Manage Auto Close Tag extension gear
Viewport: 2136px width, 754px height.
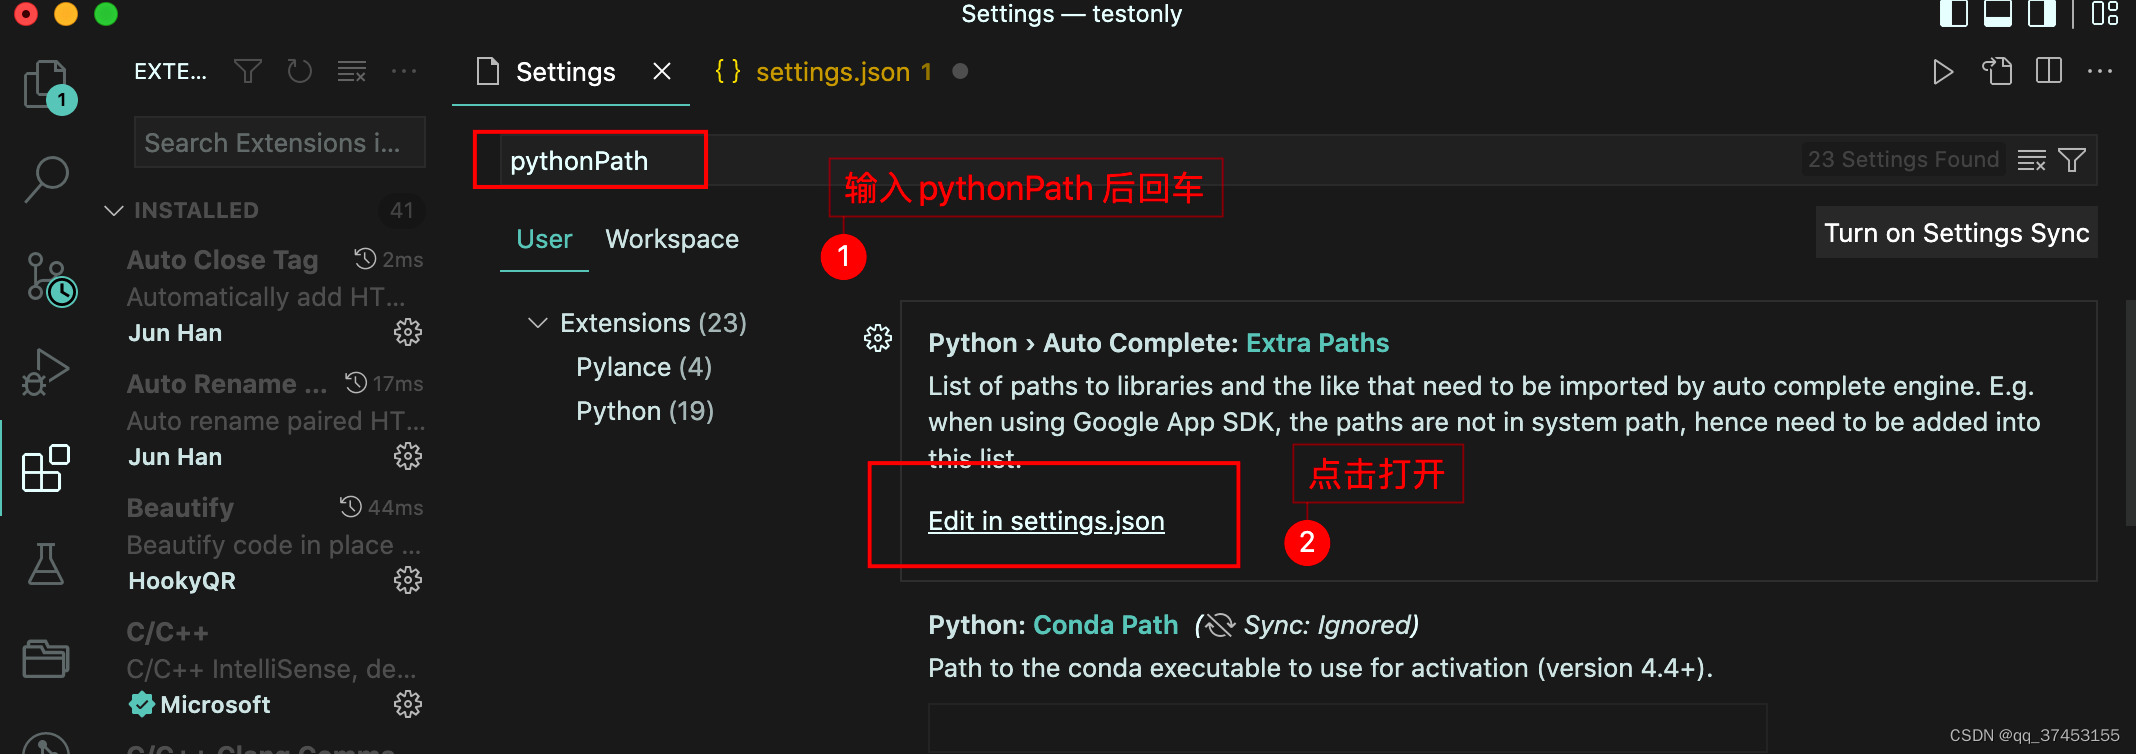(x=408, y=332)
